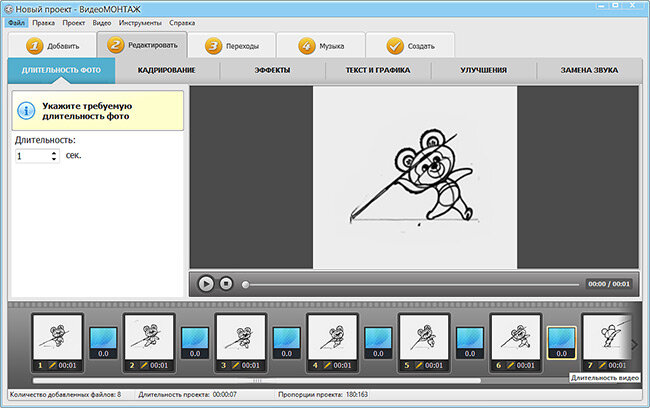
Task: Open the Эффекты section
Action: pos(272,70)
